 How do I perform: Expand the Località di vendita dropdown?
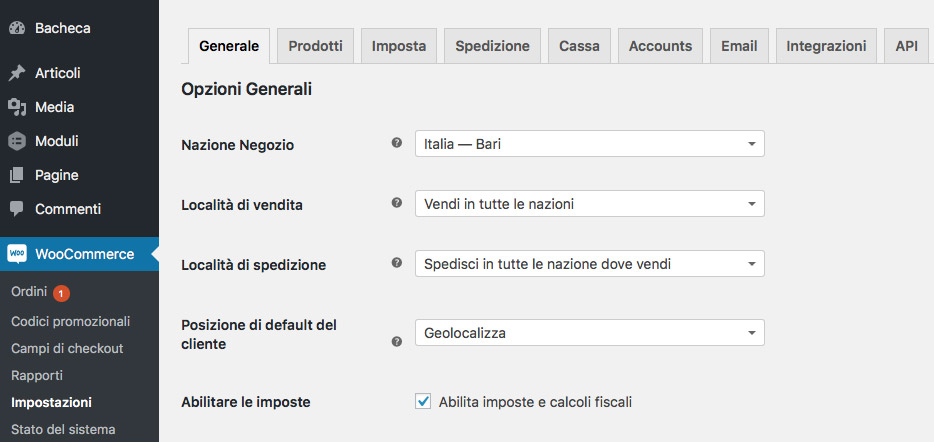point(590,204)
